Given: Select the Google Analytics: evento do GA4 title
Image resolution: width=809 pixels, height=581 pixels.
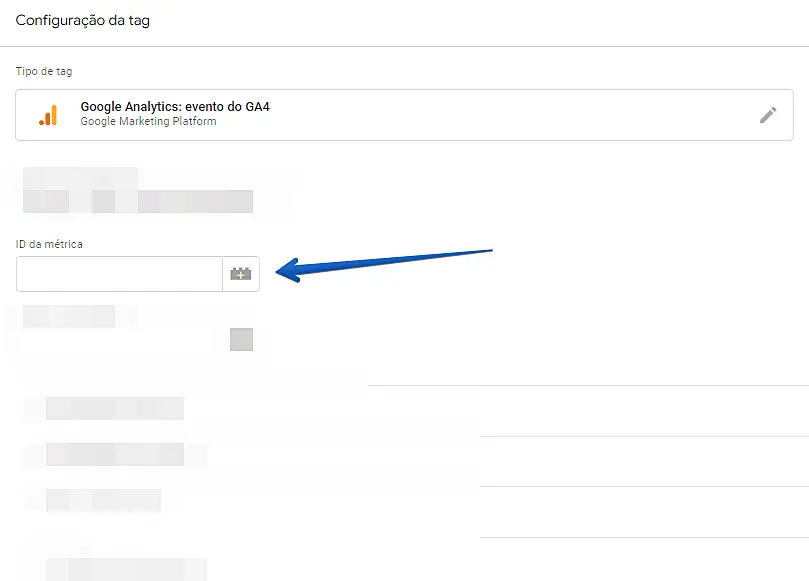Looking at the screenshot, I should pyautogui.click(x=175, y=107).
